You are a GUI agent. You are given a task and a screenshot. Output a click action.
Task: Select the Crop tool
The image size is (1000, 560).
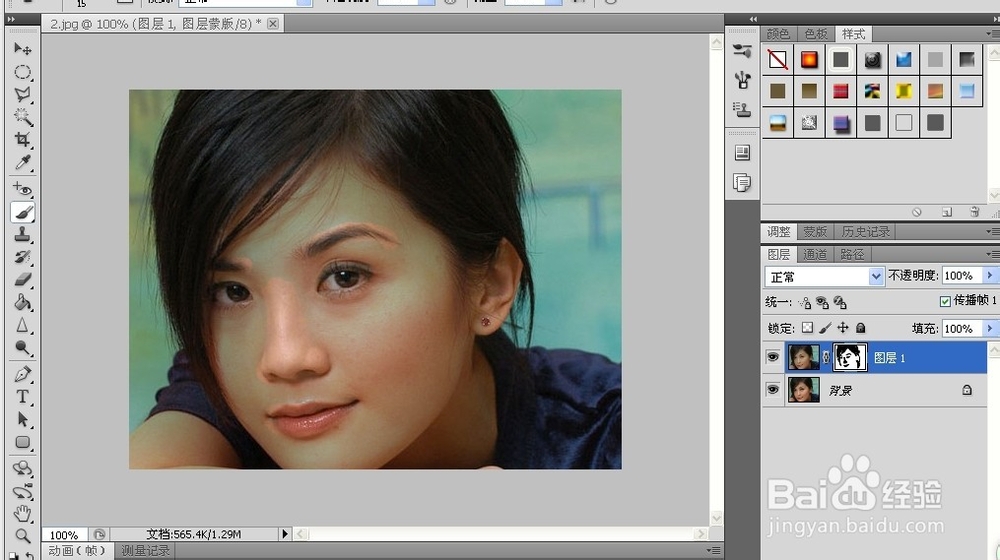click(x=22, y=140)
